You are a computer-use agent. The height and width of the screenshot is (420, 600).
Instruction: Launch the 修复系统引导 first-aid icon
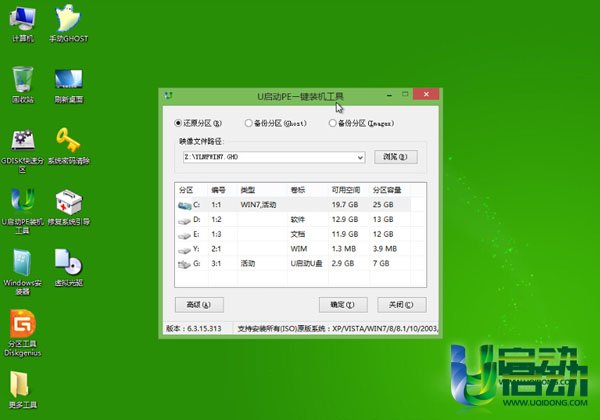[x=68, y=207]
